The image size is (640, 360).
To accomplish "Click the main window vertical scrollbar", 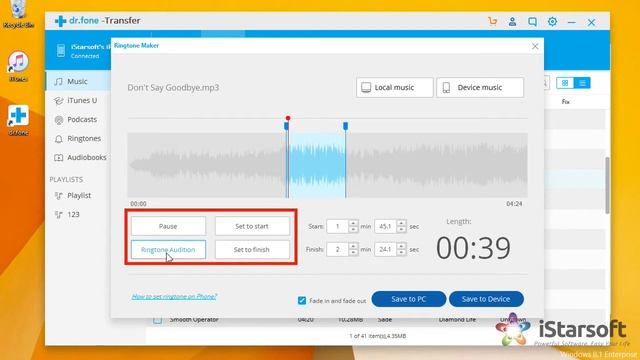I will [607, 185].
